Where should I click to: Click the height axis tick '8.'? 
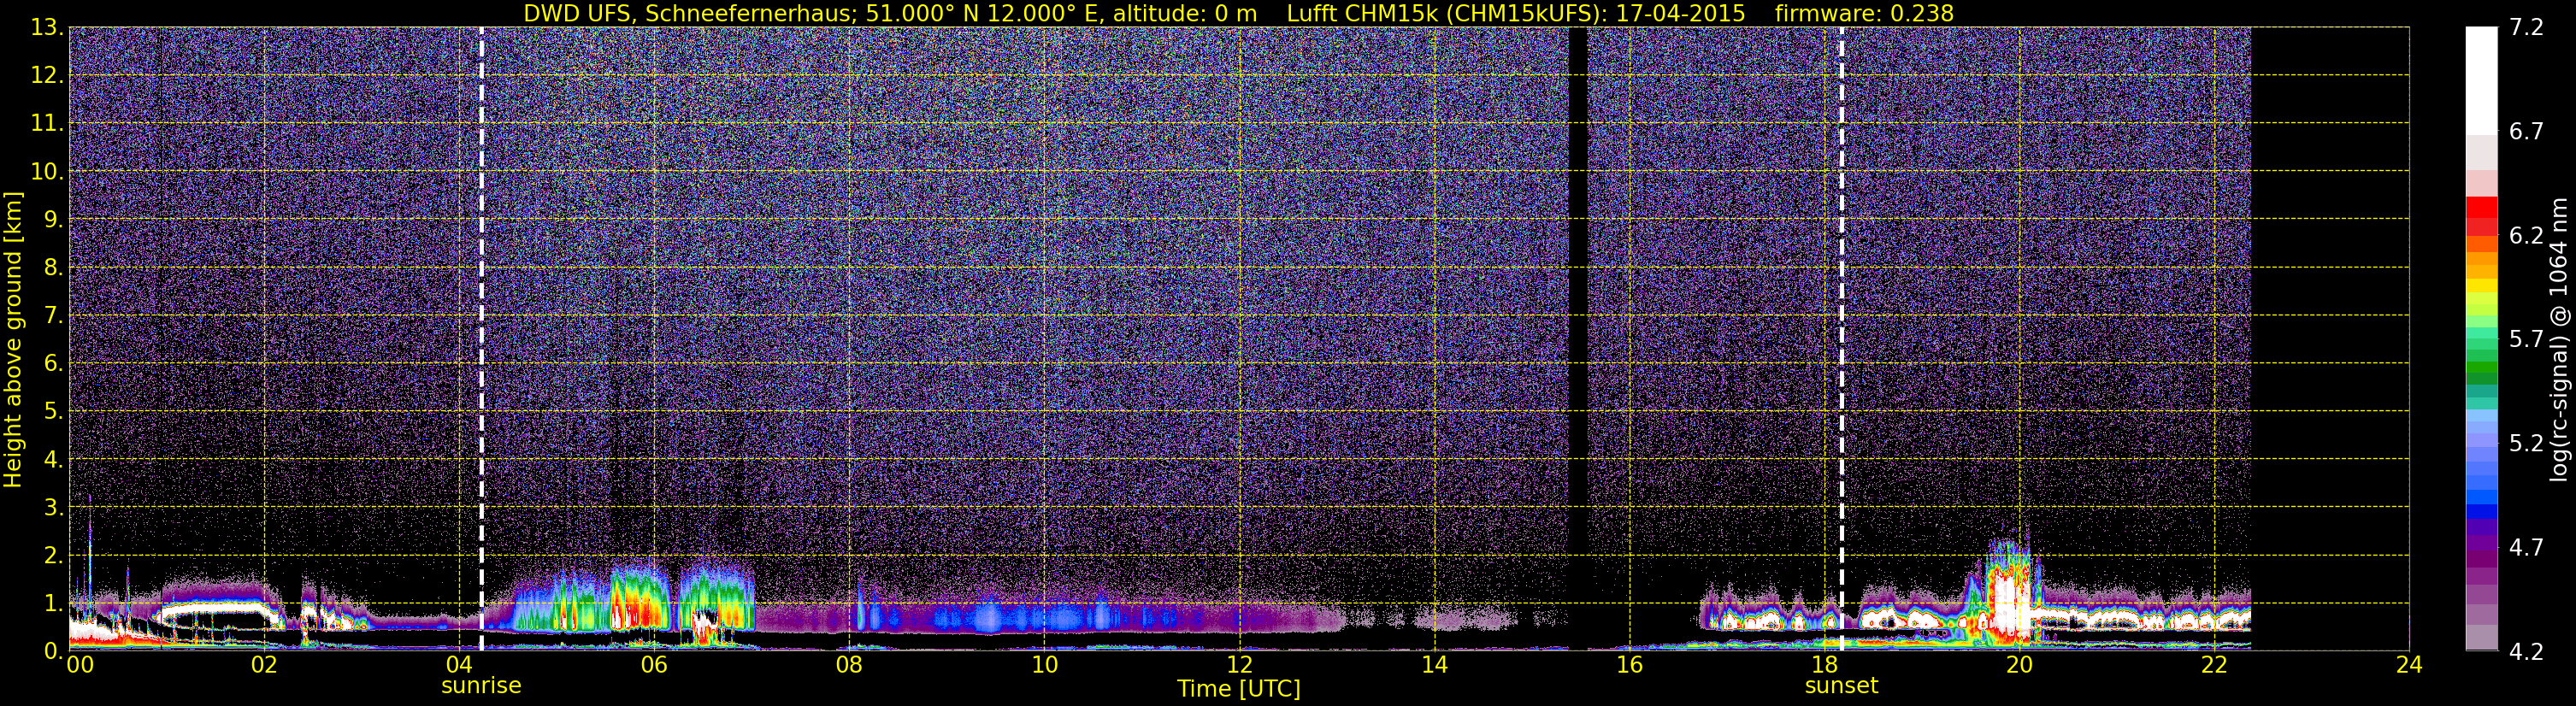pyautogui.click(x=52, y=267)
